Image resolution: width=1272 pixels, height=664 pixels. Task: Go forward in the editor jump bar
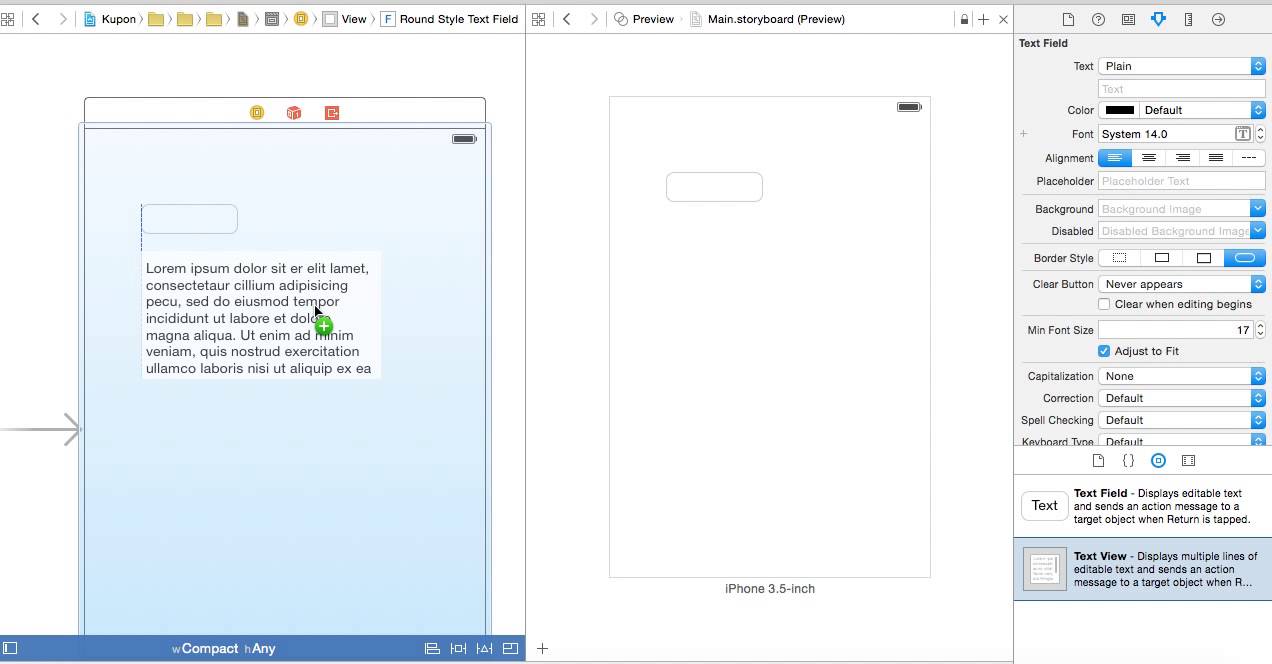tap(63, 19)
